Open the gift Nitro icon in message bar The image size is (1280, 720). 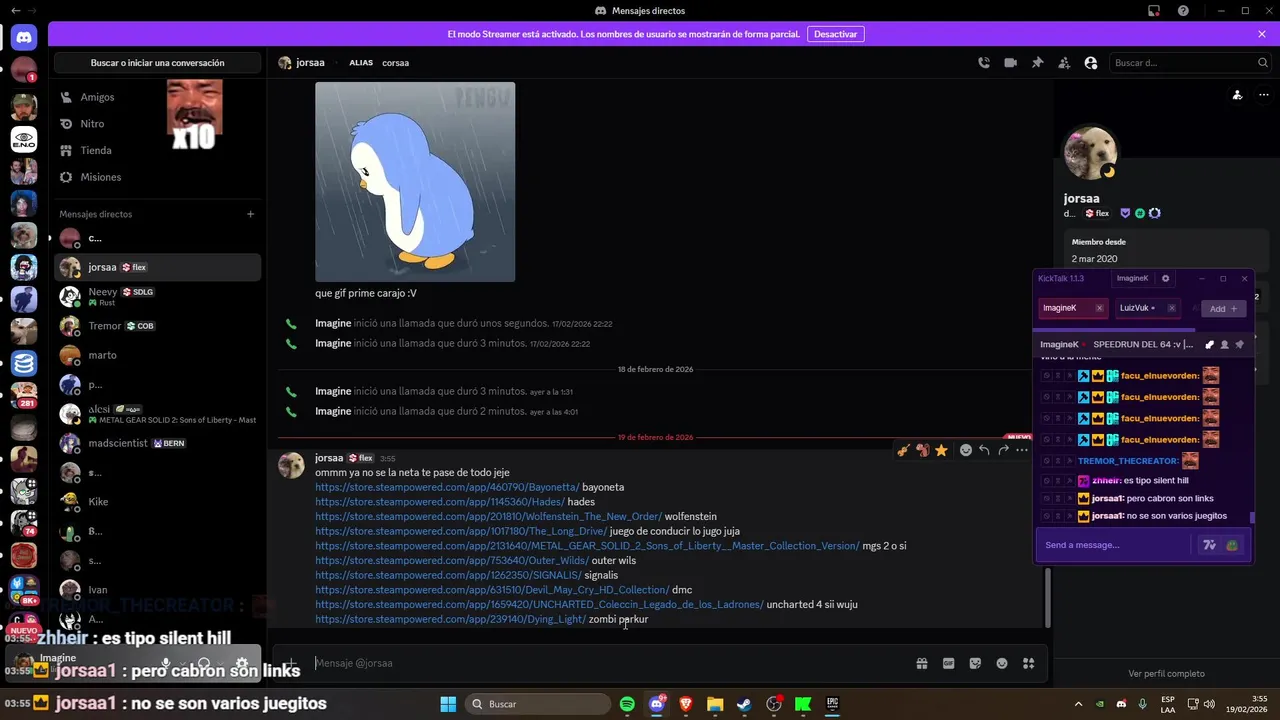point(922,663)
